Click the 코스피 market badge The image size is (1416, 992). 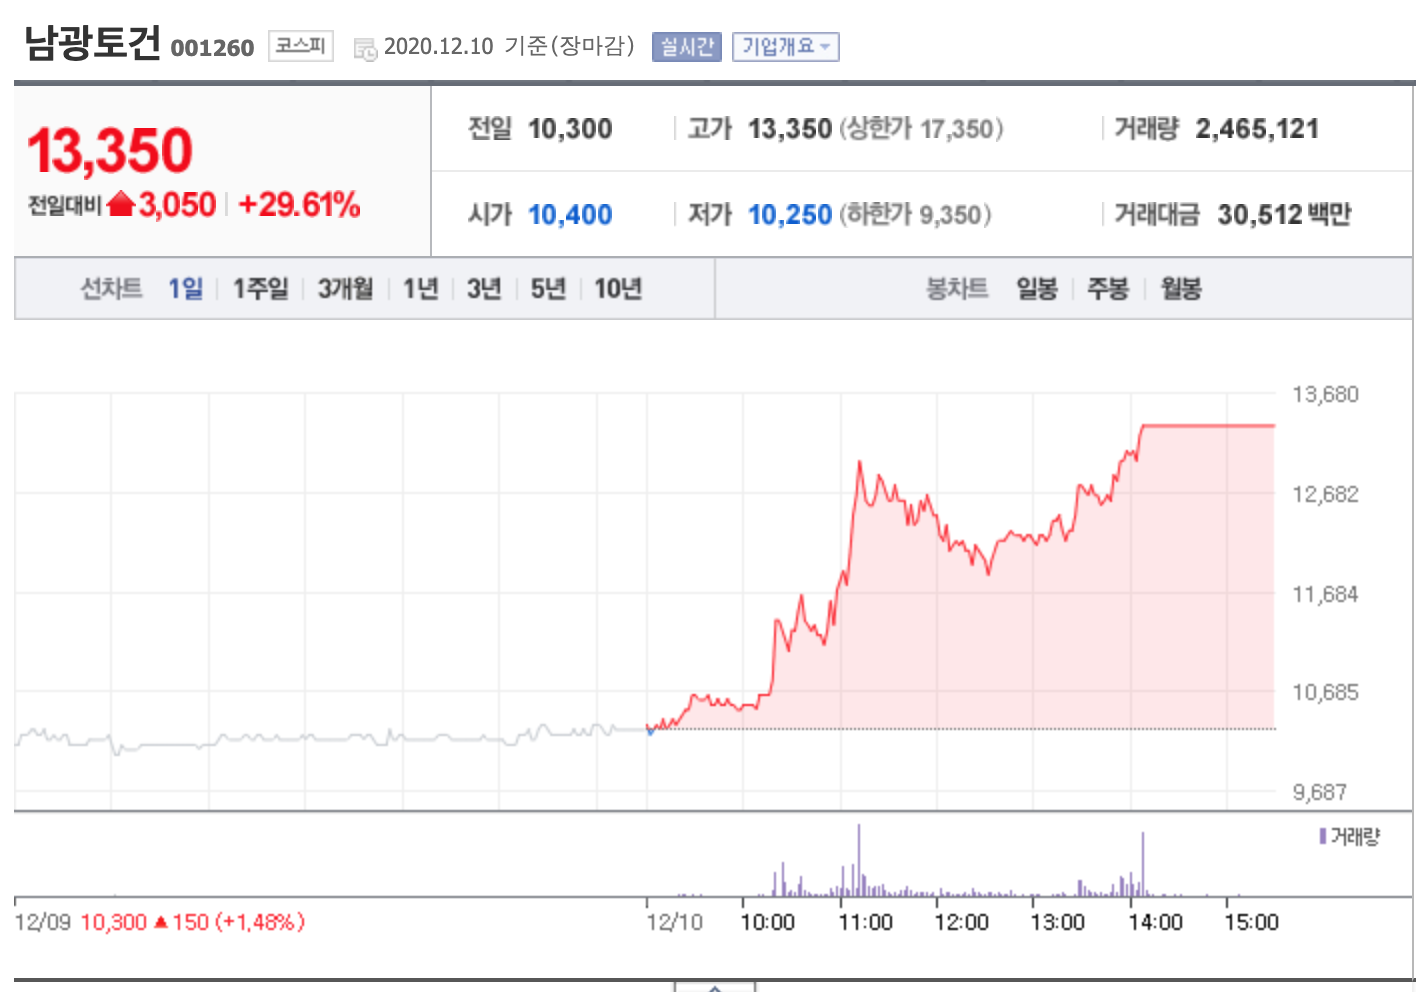tap(300, 46)
